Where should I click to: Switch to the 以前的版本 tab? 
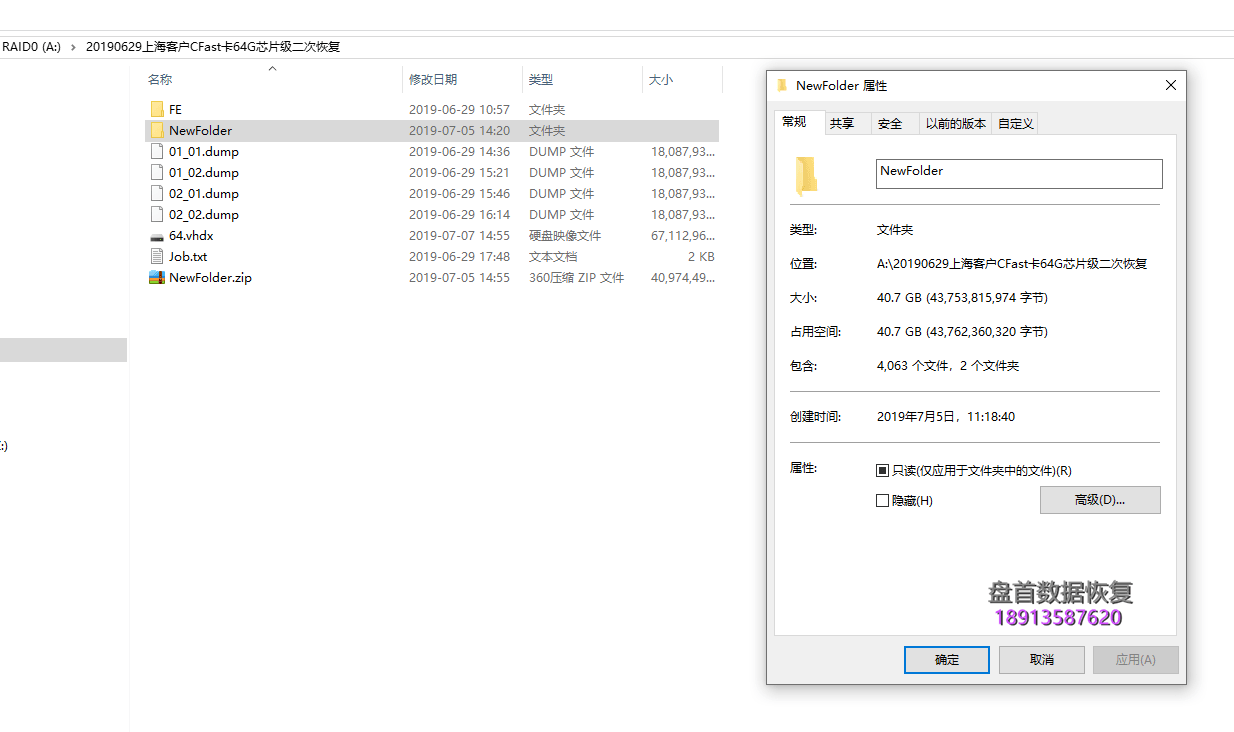[x=956, y=124]
